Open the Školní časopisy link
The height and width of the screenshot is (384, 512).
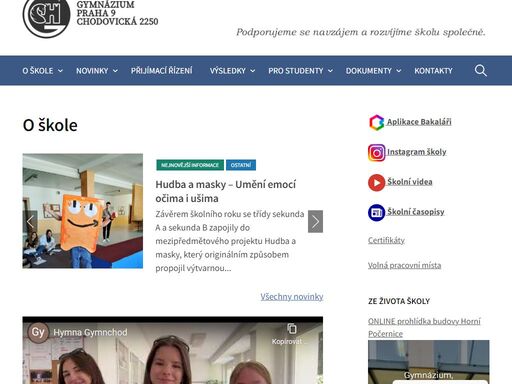point(415,212)
